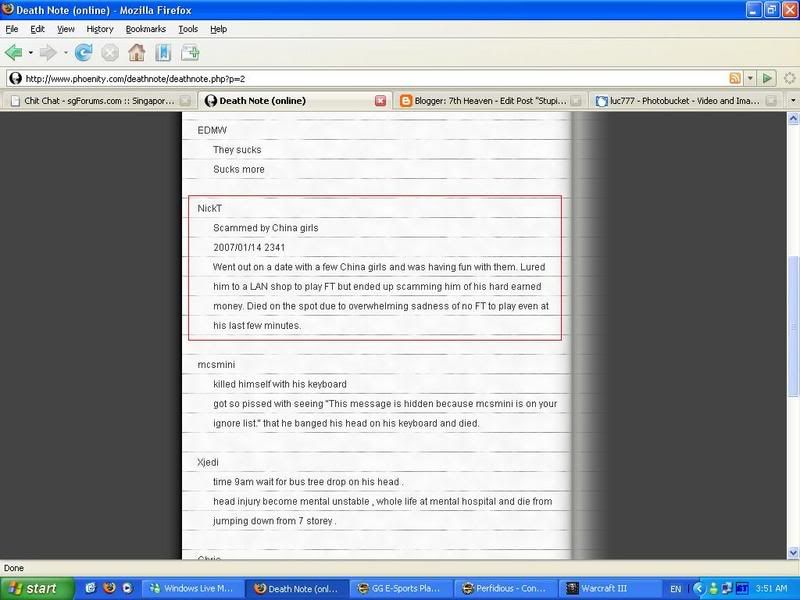The image size is (800, 600).
Task: Click the browser Back arrow button
Action: (14, 52)
